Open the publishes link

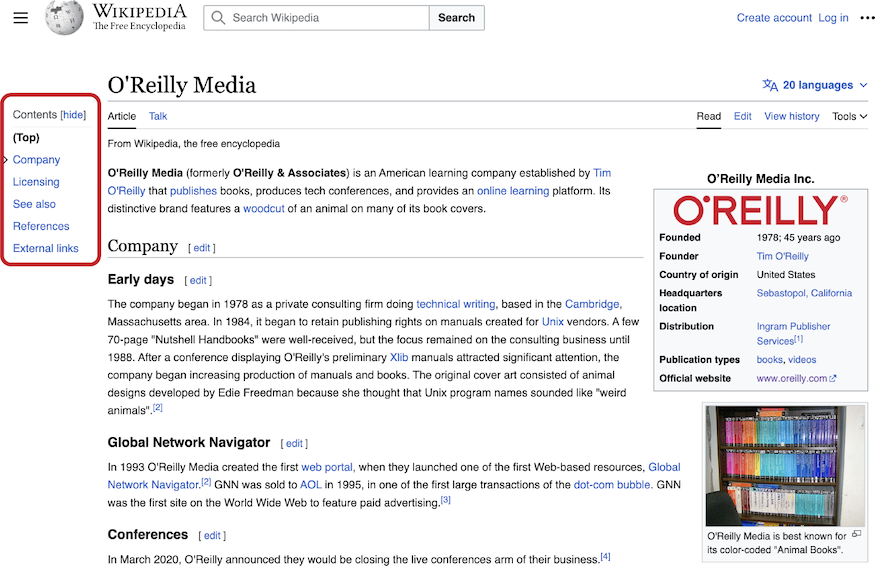click(x=193, y=191)
